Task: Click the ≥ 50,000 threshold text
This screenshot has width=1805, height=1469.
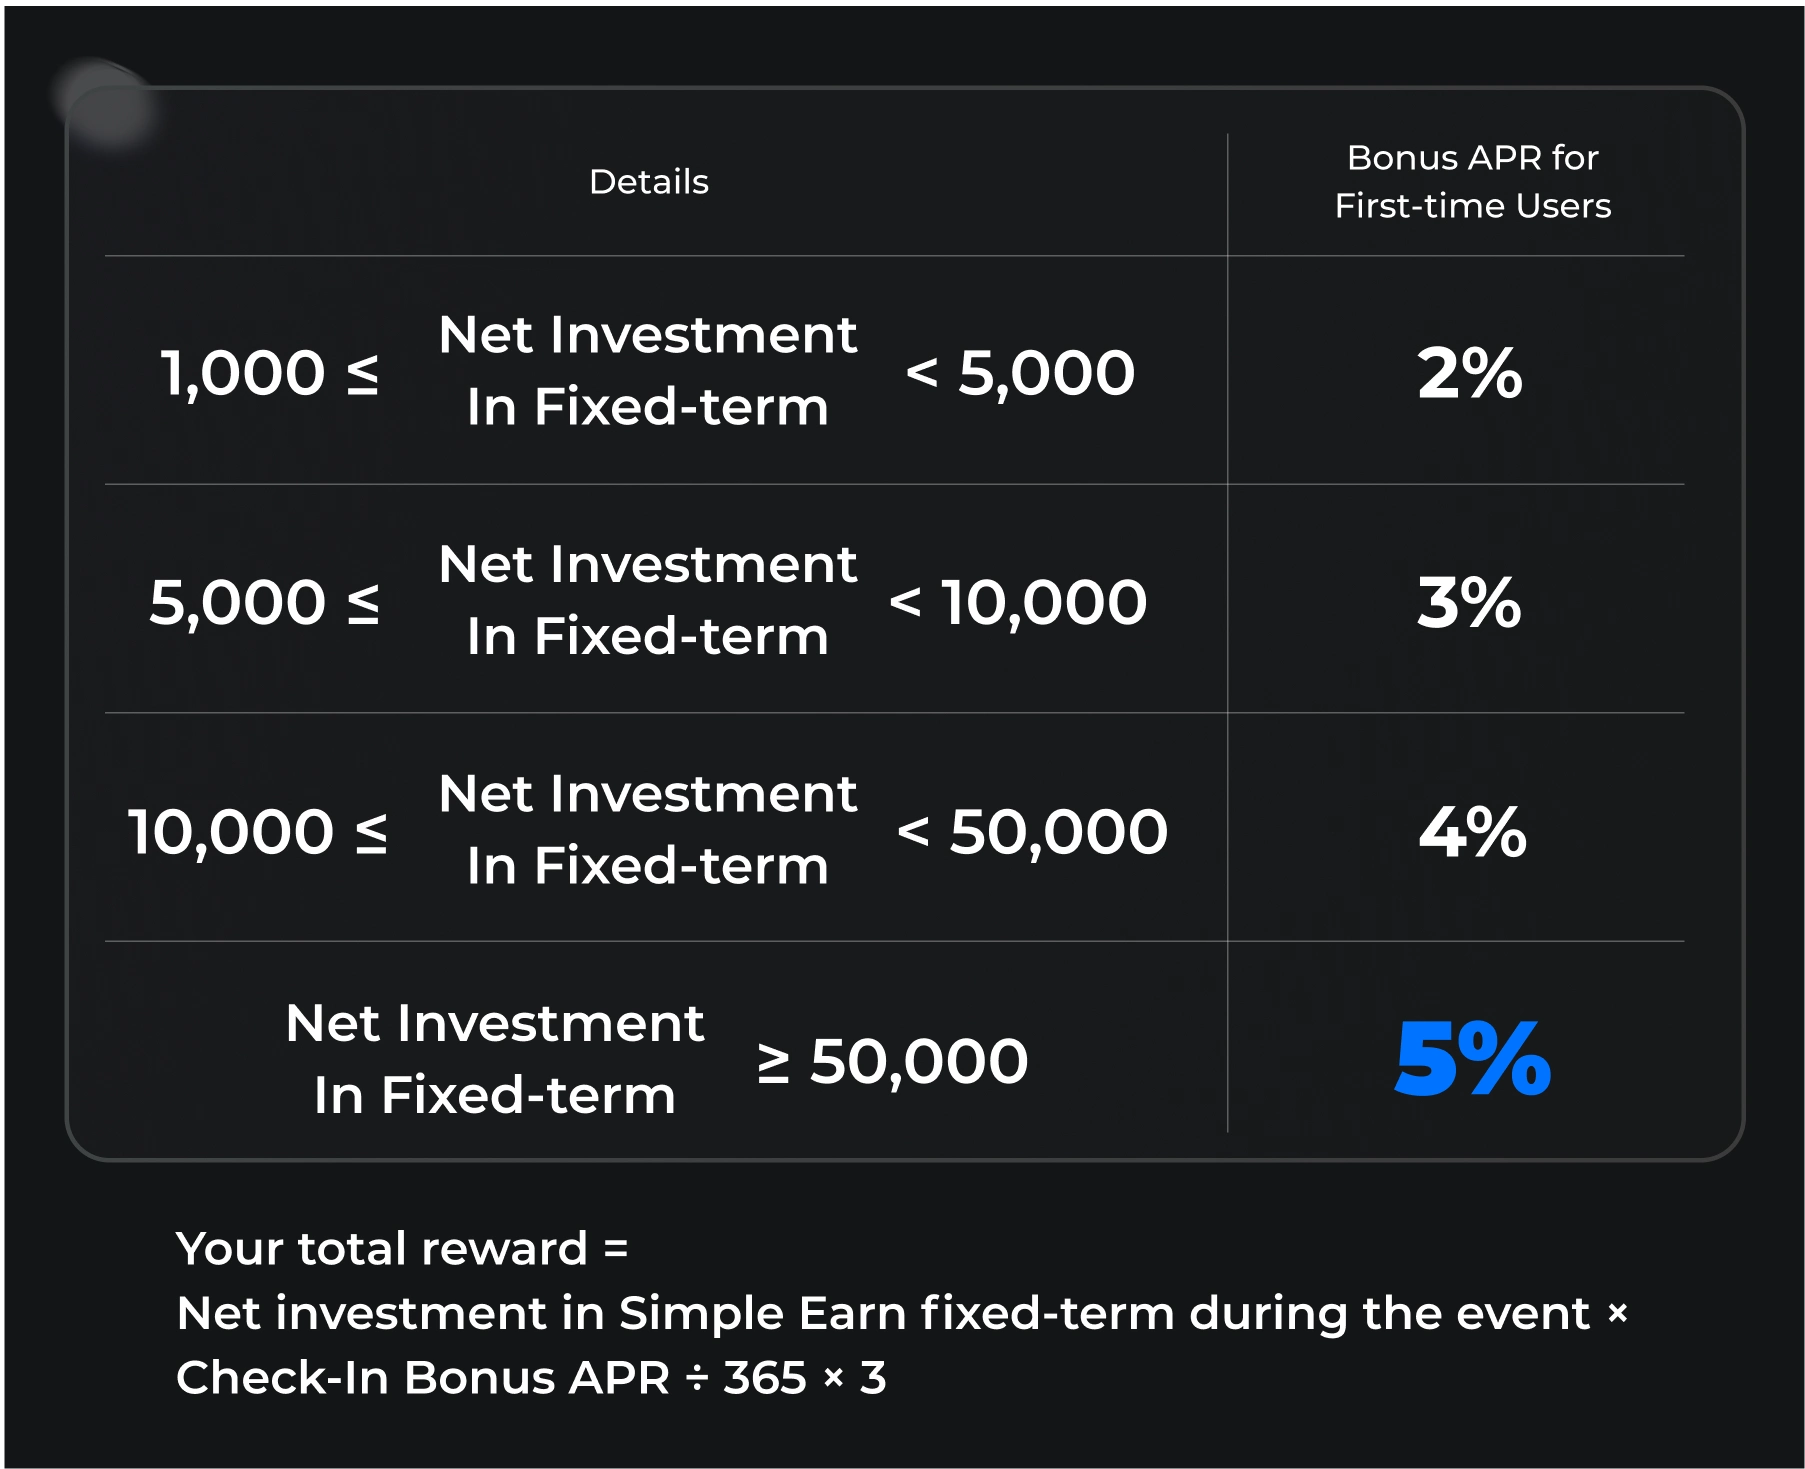Action: [892, 1060]
